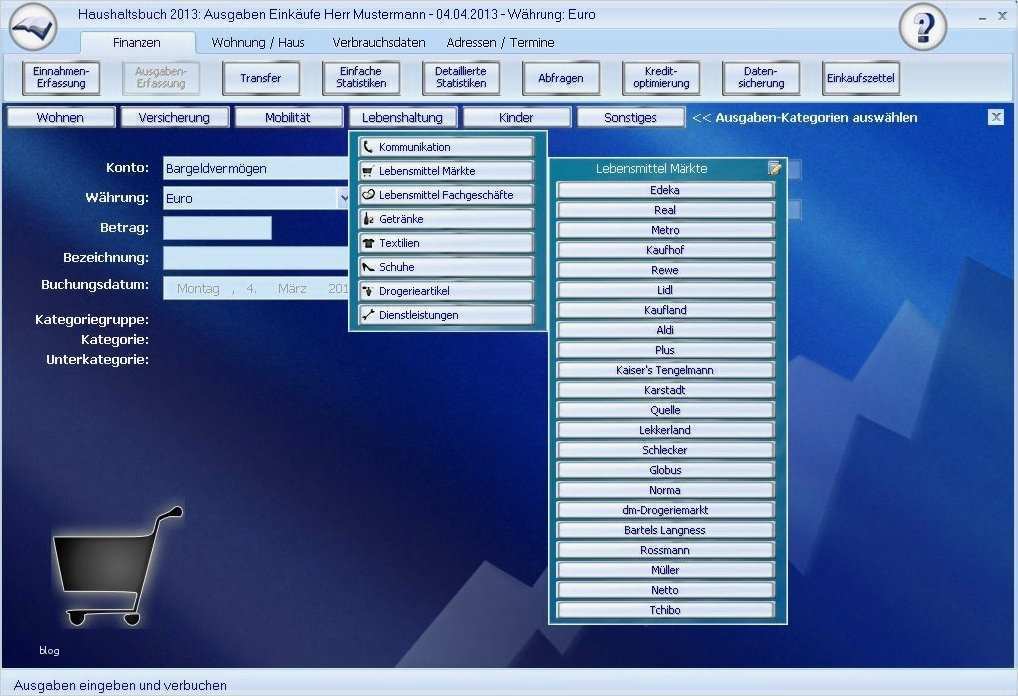Select Mobilität category group
1018x696 pixels.
pyautogui.click(x=288, y=118)
